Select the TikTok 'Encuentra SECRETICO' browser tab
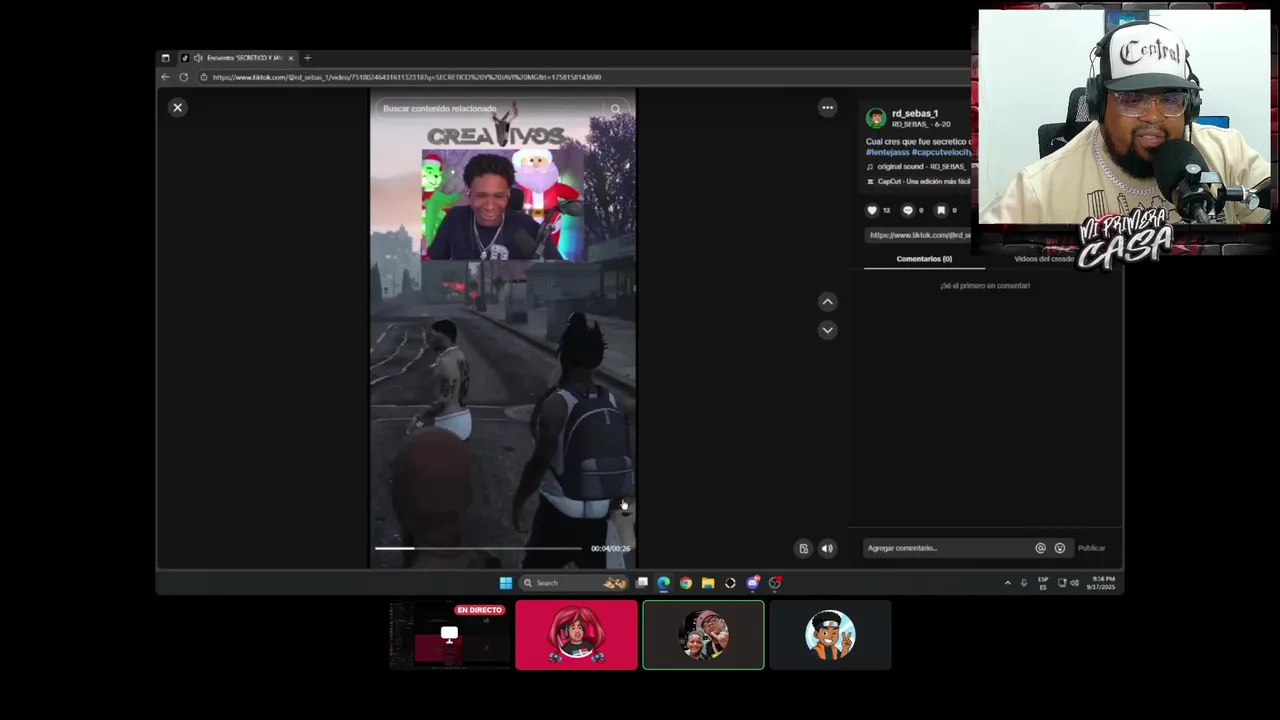Screen dimensions: 1280x720 point(239,58)
